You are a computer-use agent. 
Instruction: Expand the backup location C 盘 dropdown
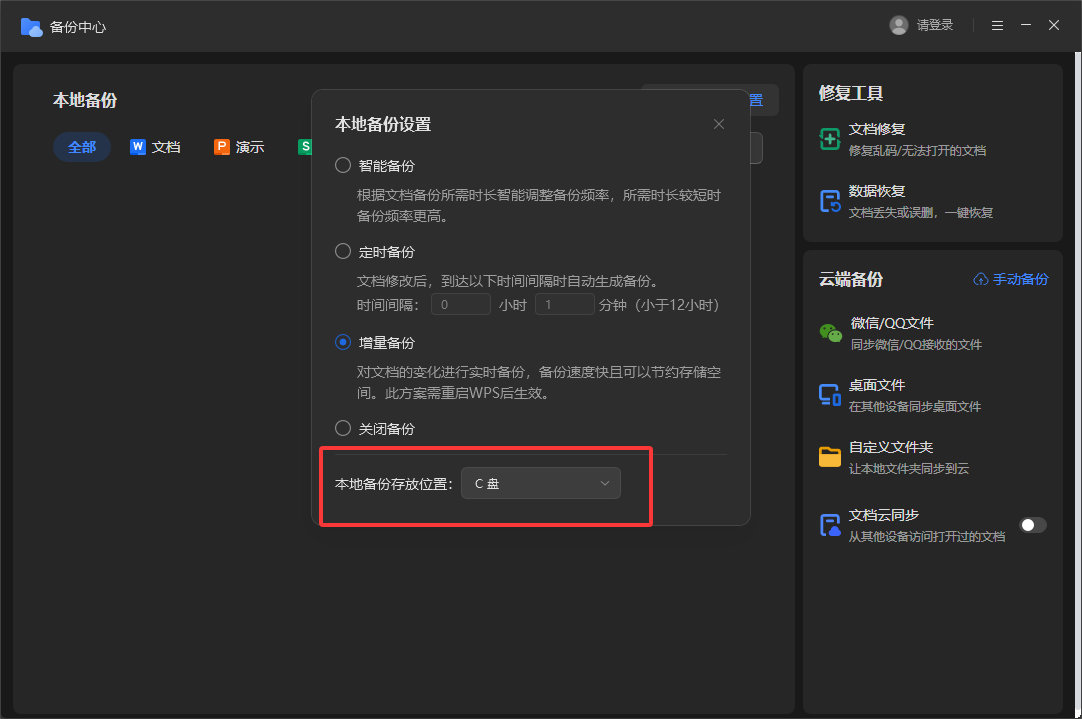tap(540, 484)
